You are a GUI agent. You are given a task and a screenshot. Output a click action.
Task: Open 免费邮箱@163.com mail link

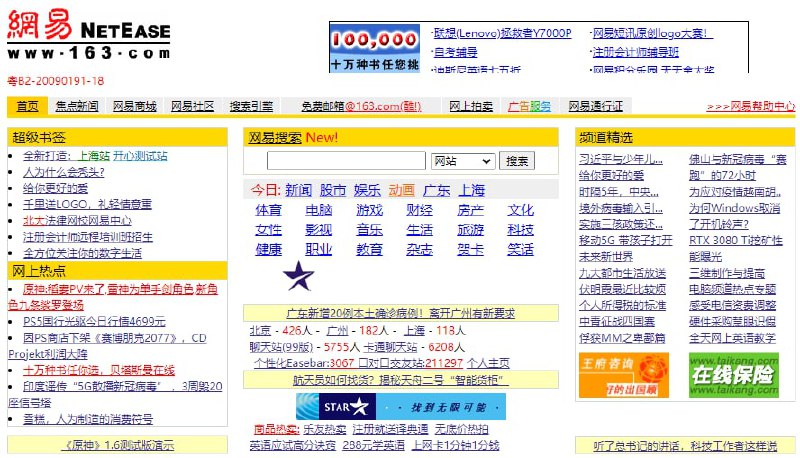tap(361, 106)
